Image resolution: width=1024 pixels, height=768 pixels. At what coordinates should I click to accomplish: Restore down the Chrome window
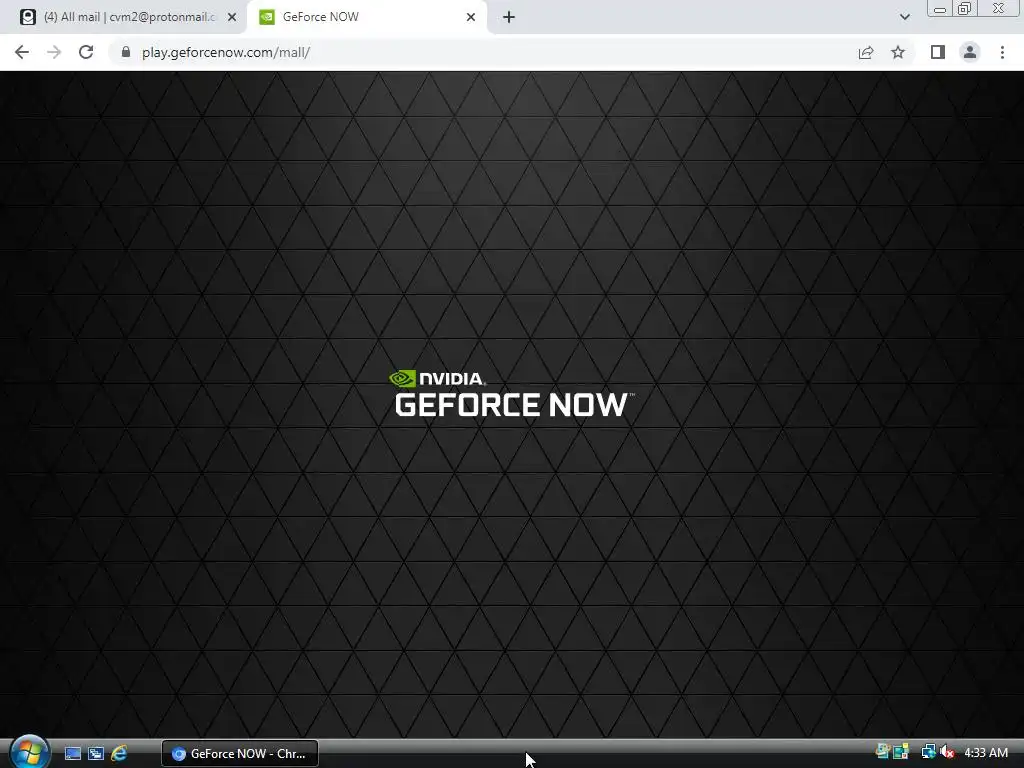point(965,8)
